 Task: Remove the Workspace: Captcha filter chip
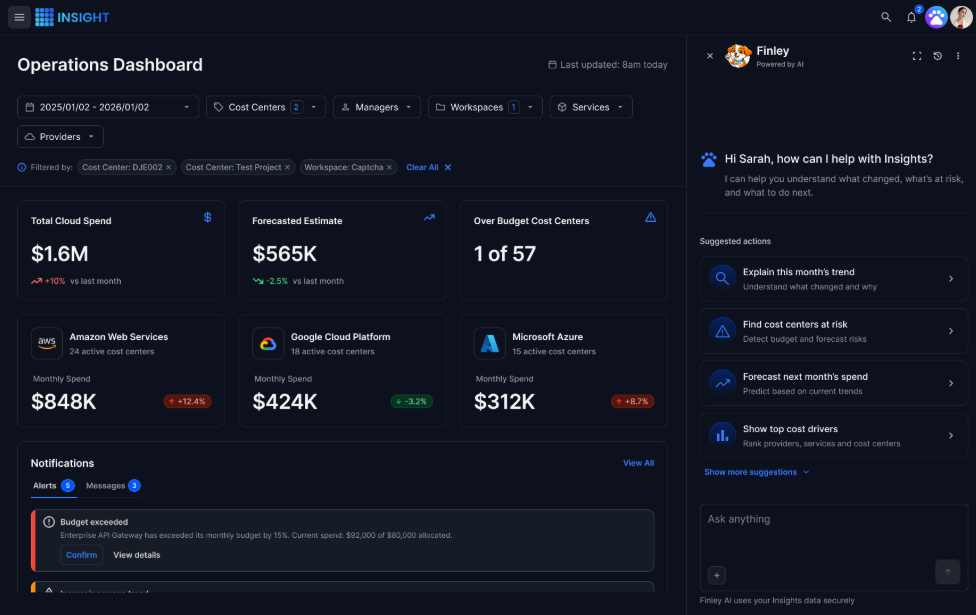tap(389, 167)
